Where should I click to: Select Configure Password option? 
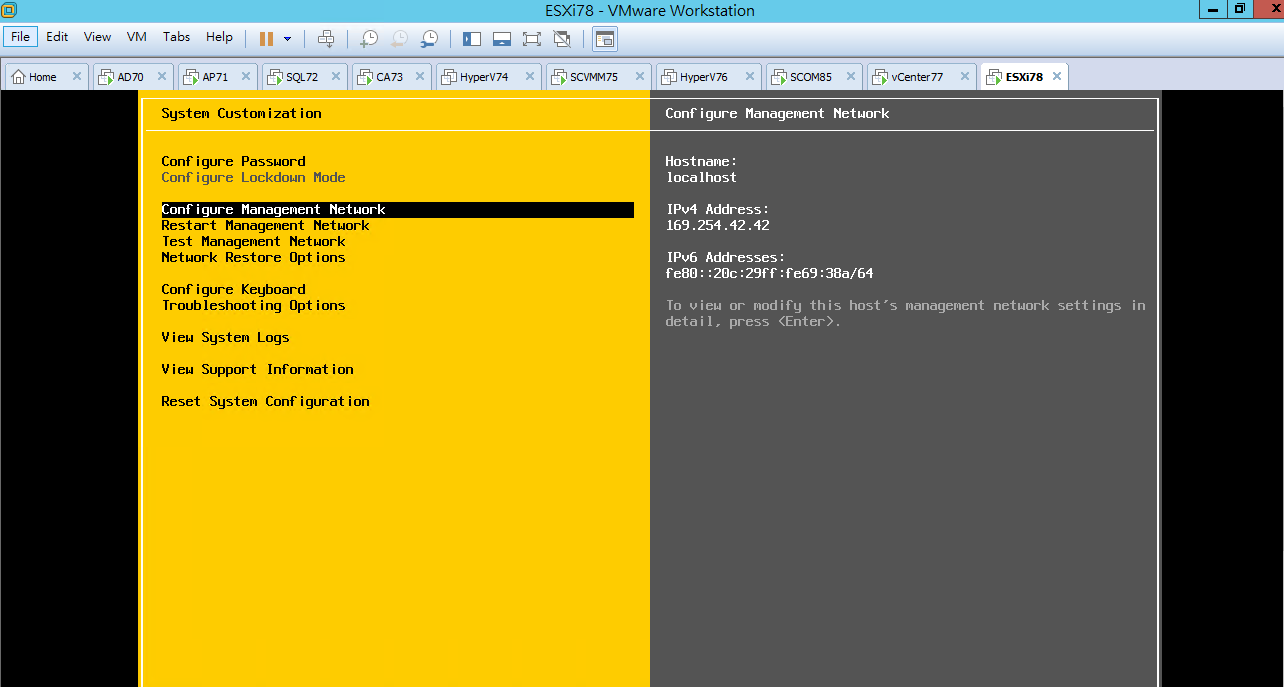tap(233, 161)
